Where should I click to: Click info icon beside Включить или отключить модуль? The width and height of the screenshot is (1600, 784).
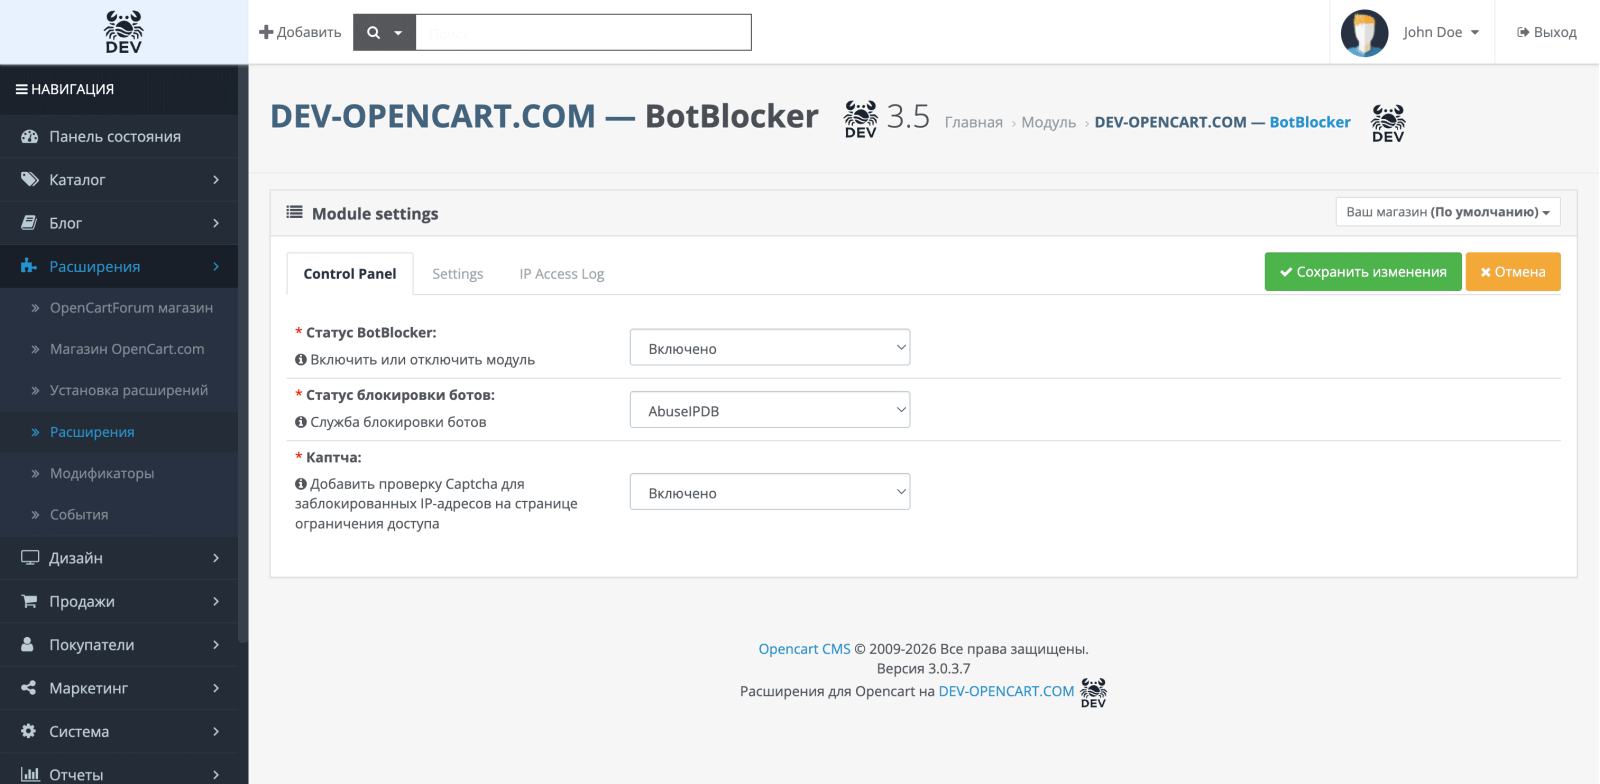click(301, 359)
